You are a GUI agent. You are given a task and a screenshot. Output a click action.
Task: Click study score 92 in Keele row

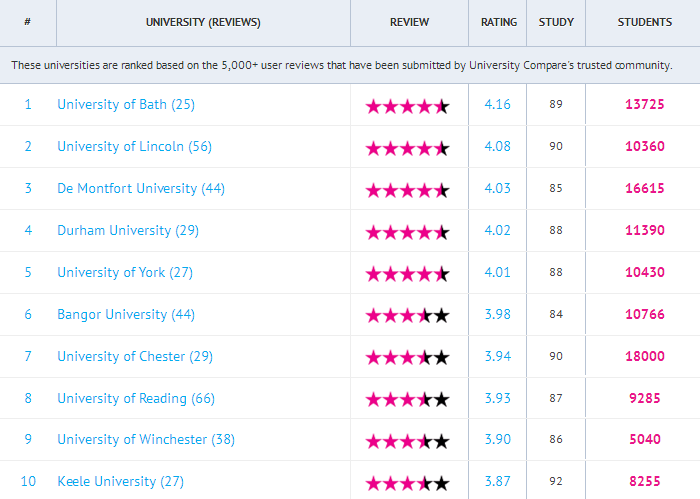(556, 481)
